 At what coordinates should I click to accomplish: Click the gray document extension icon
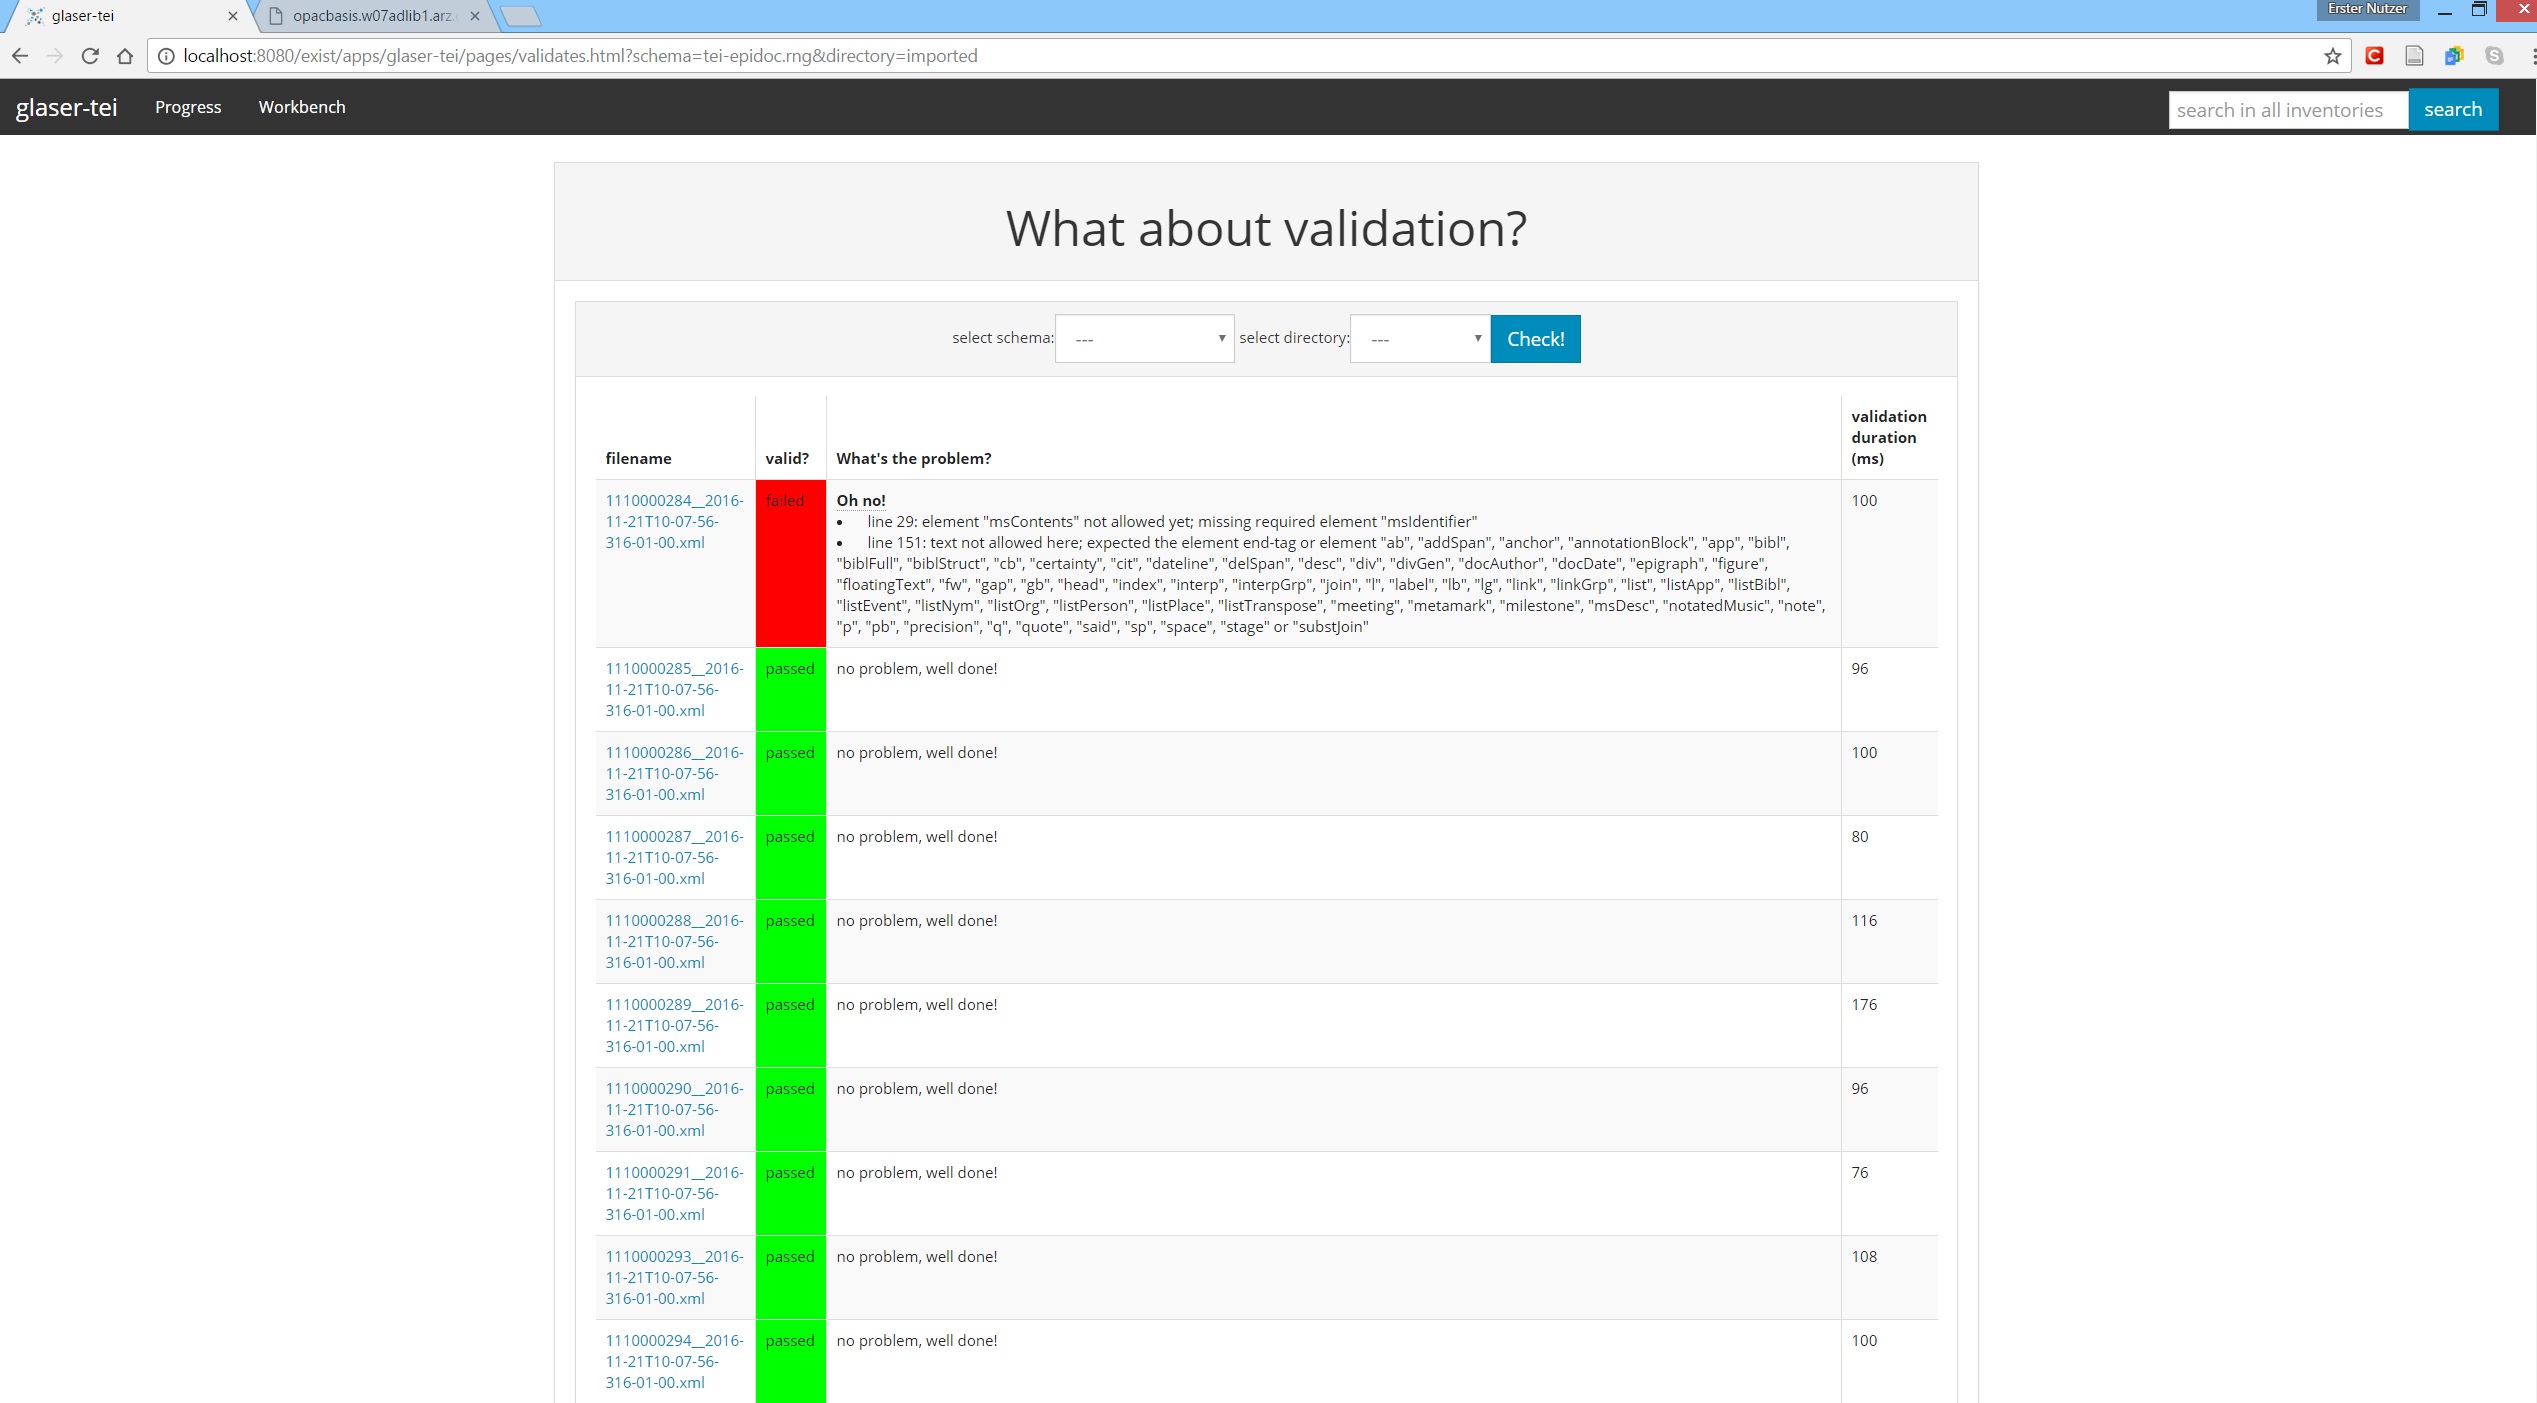click(x=2414, y=56)
